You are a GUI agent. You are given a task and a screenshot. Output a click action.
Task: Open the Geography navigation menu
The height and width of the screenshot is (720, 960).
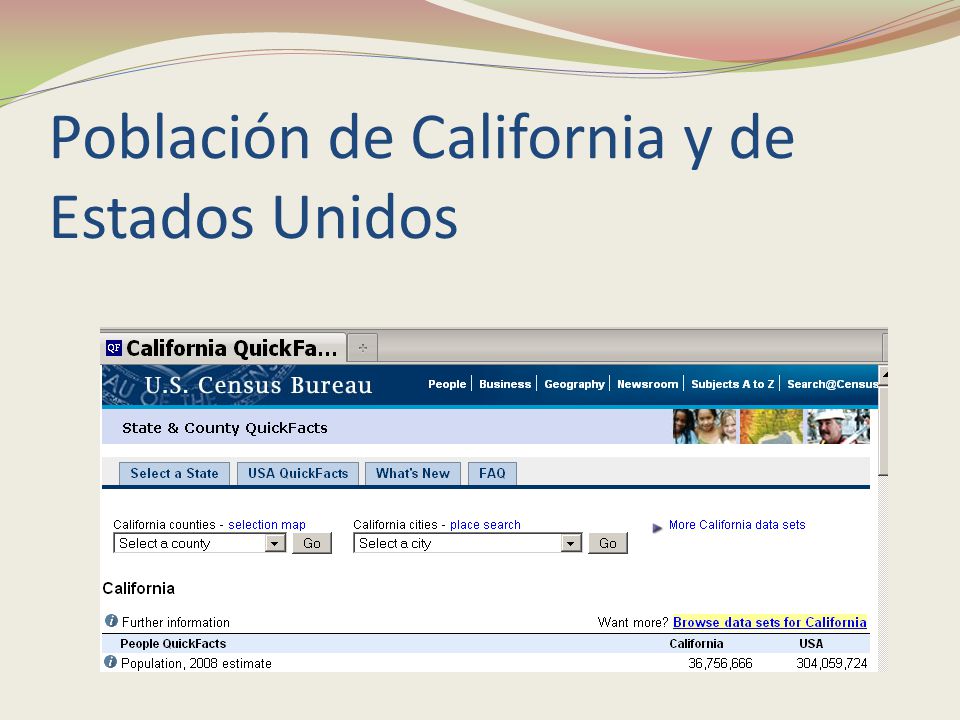coord(574,384)
